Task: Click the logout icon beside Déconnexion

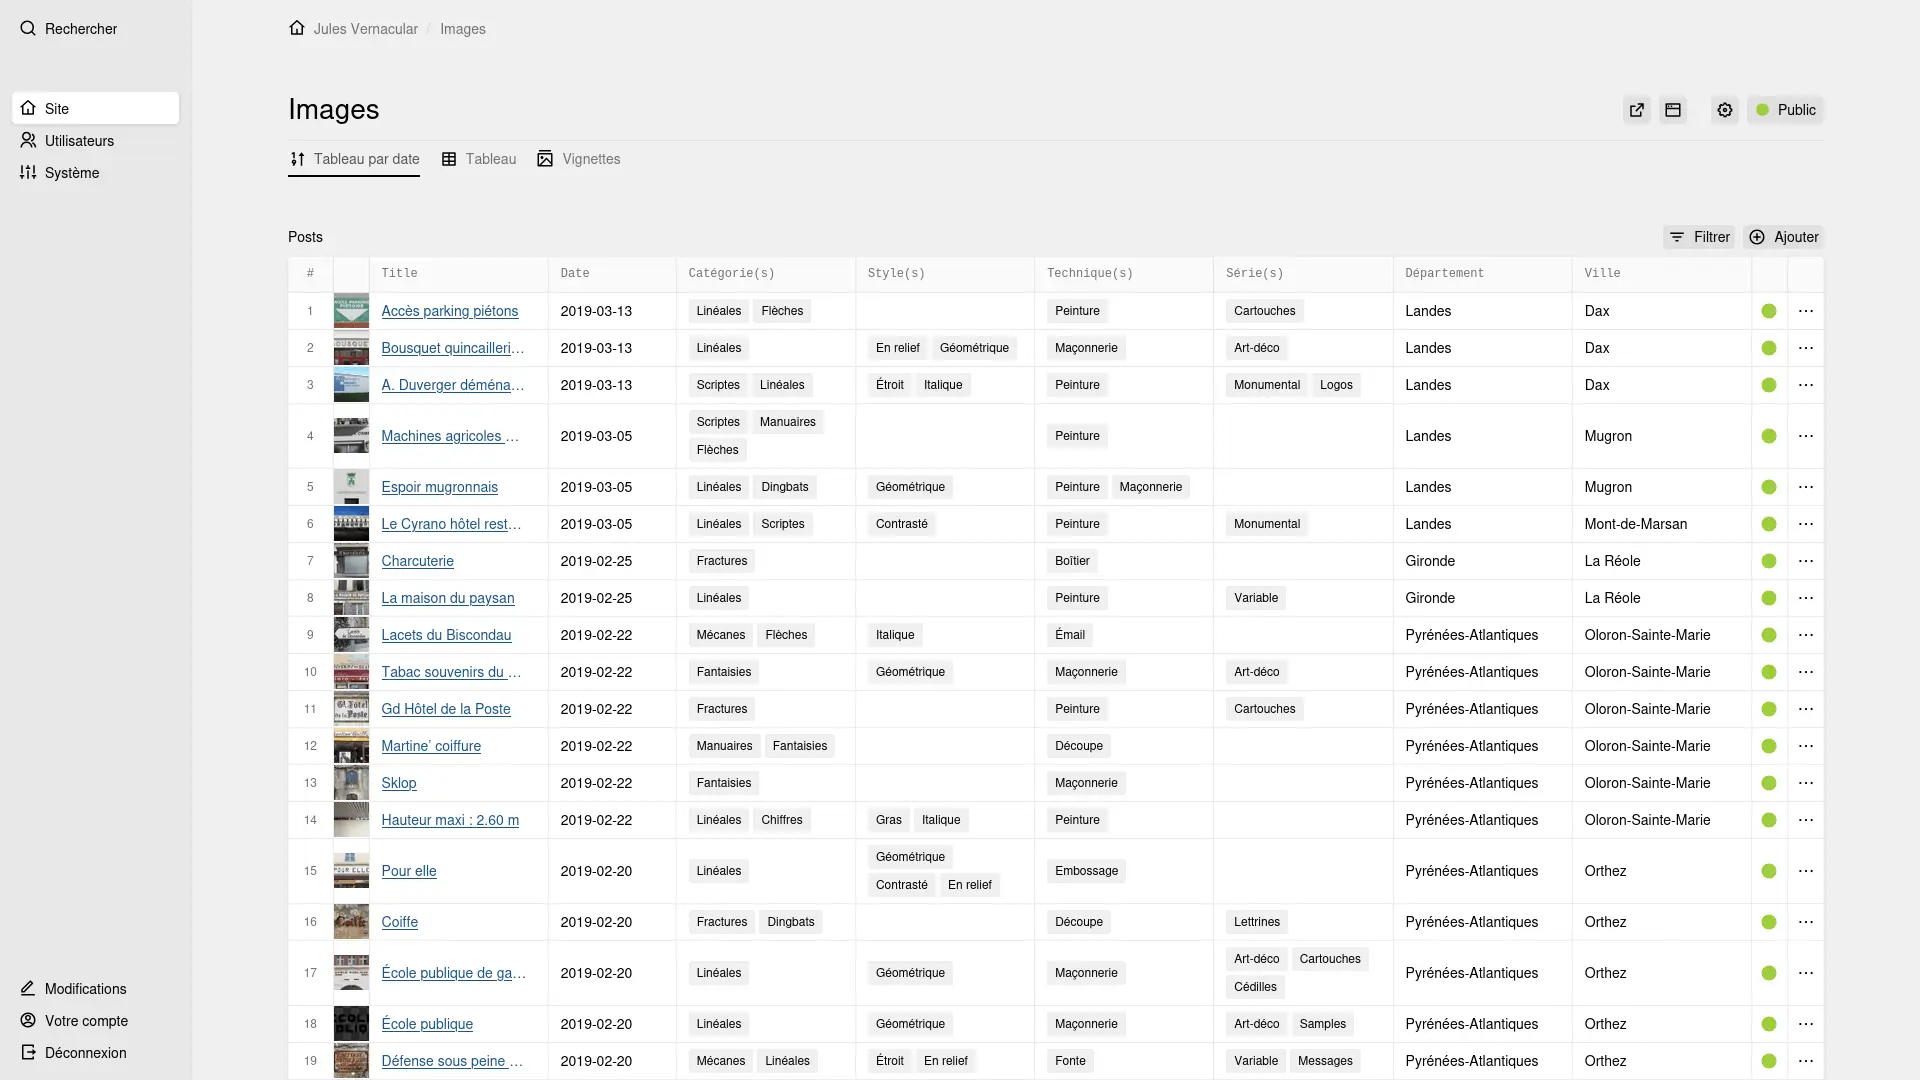Action: click(x=27, y=1052)
